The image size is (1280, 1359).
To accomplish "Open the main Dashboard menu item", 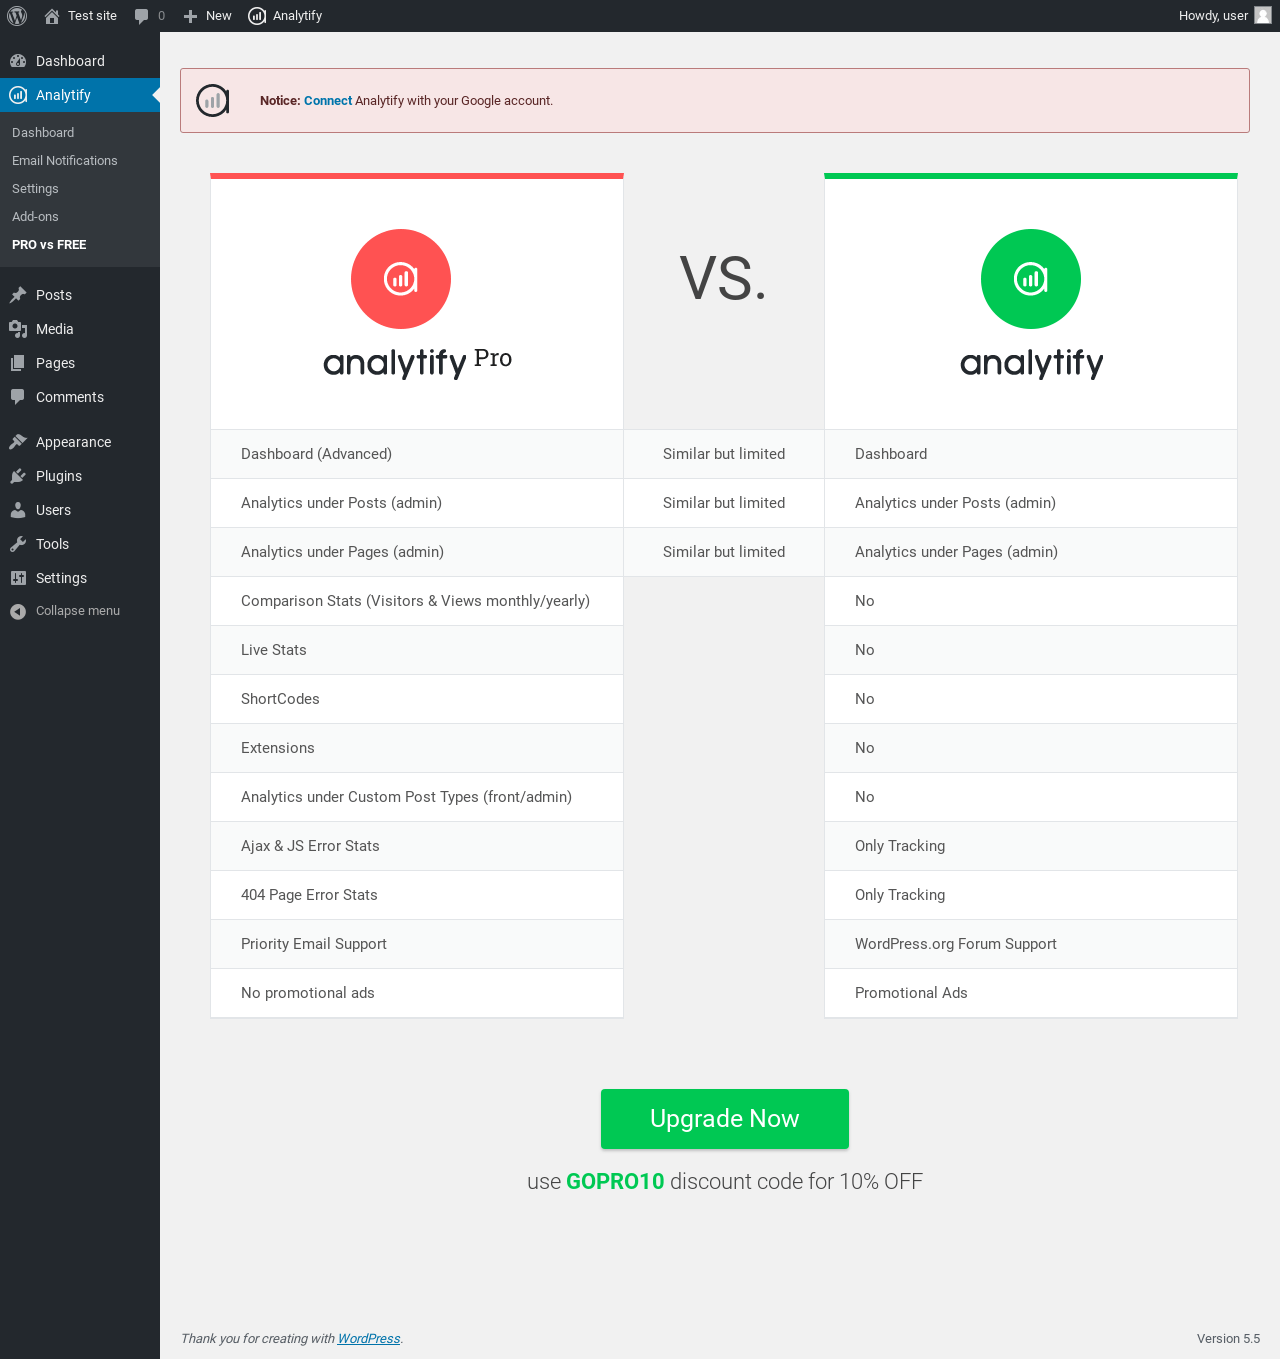I will (x=70, y=61).
